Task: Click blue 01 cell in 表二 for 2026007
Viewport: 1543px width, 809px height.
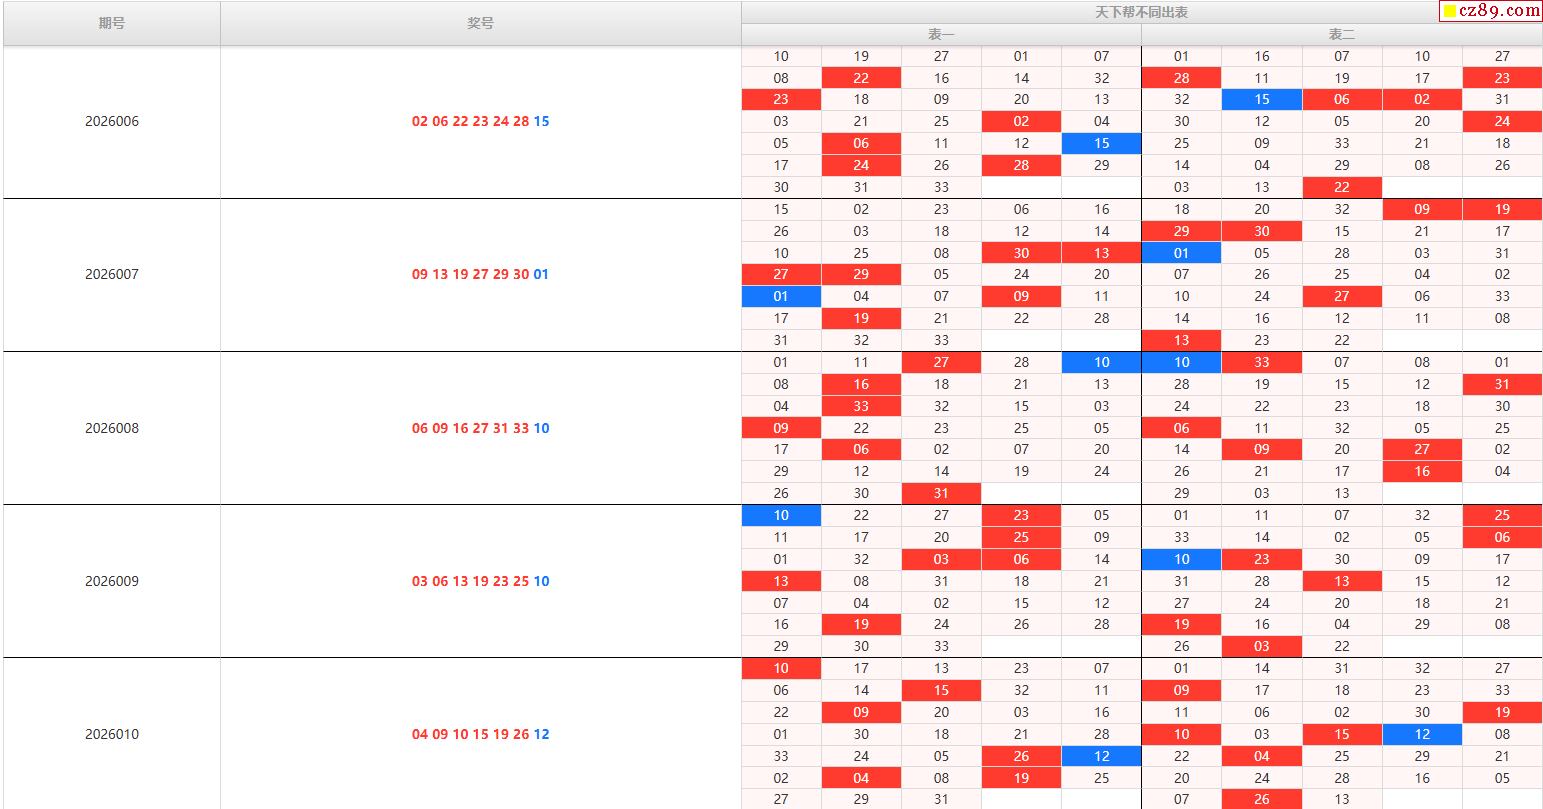Action: point(1181,253)
